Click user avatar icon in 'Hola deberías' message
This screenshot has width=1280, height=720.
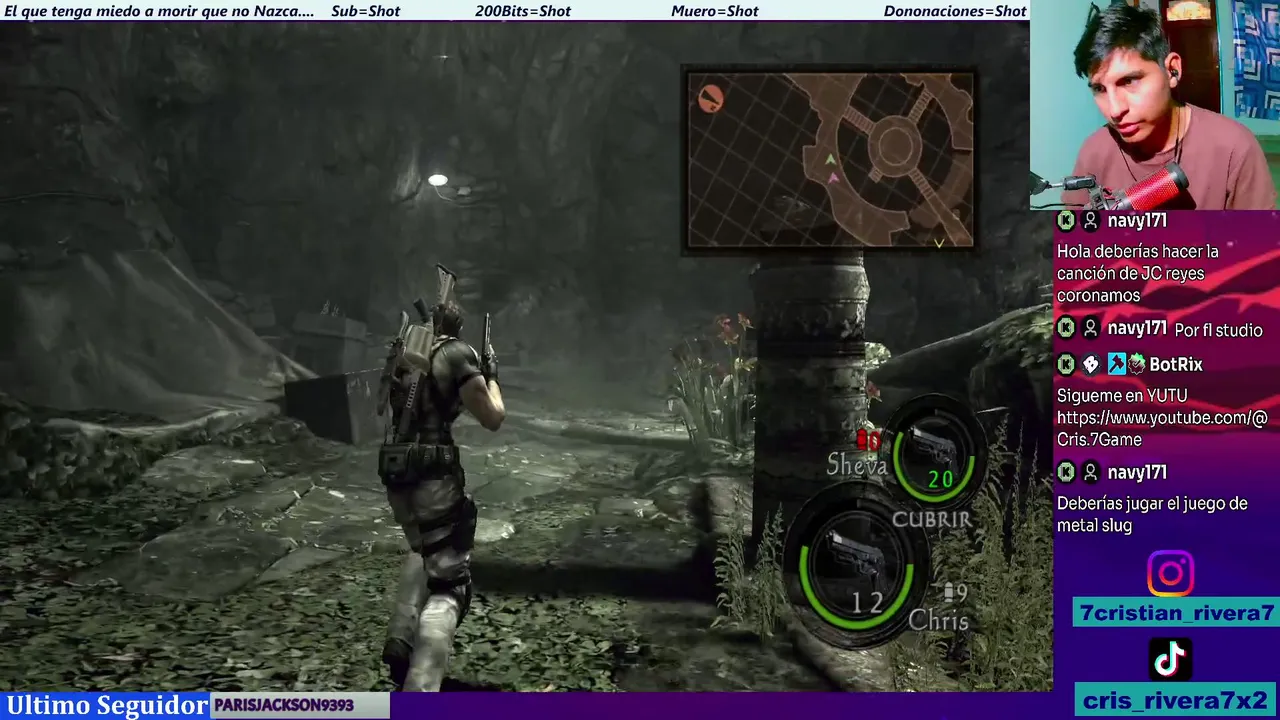pyautogui.click(x=1091, y=221)
